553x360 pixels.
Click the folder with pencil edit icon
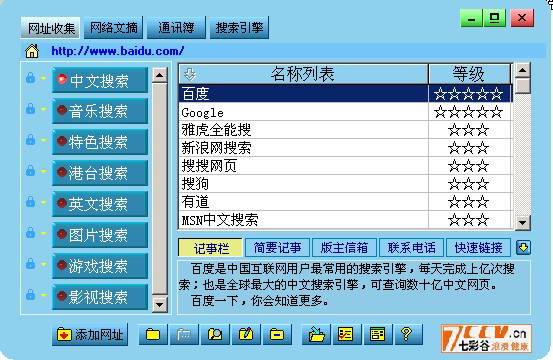246,334
